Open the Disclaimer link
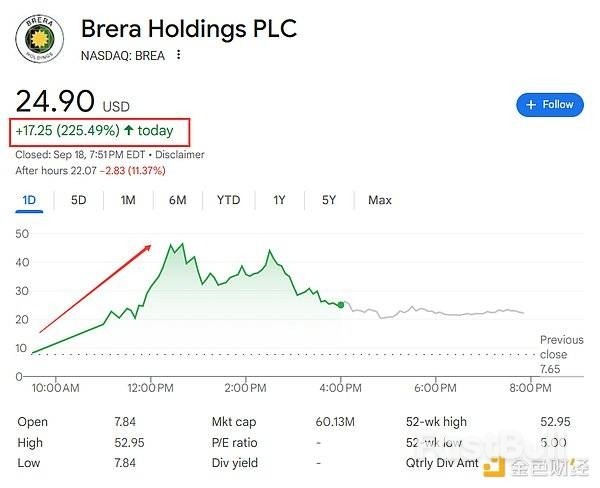Screen dimensions: 600x488 click(181, 155)
